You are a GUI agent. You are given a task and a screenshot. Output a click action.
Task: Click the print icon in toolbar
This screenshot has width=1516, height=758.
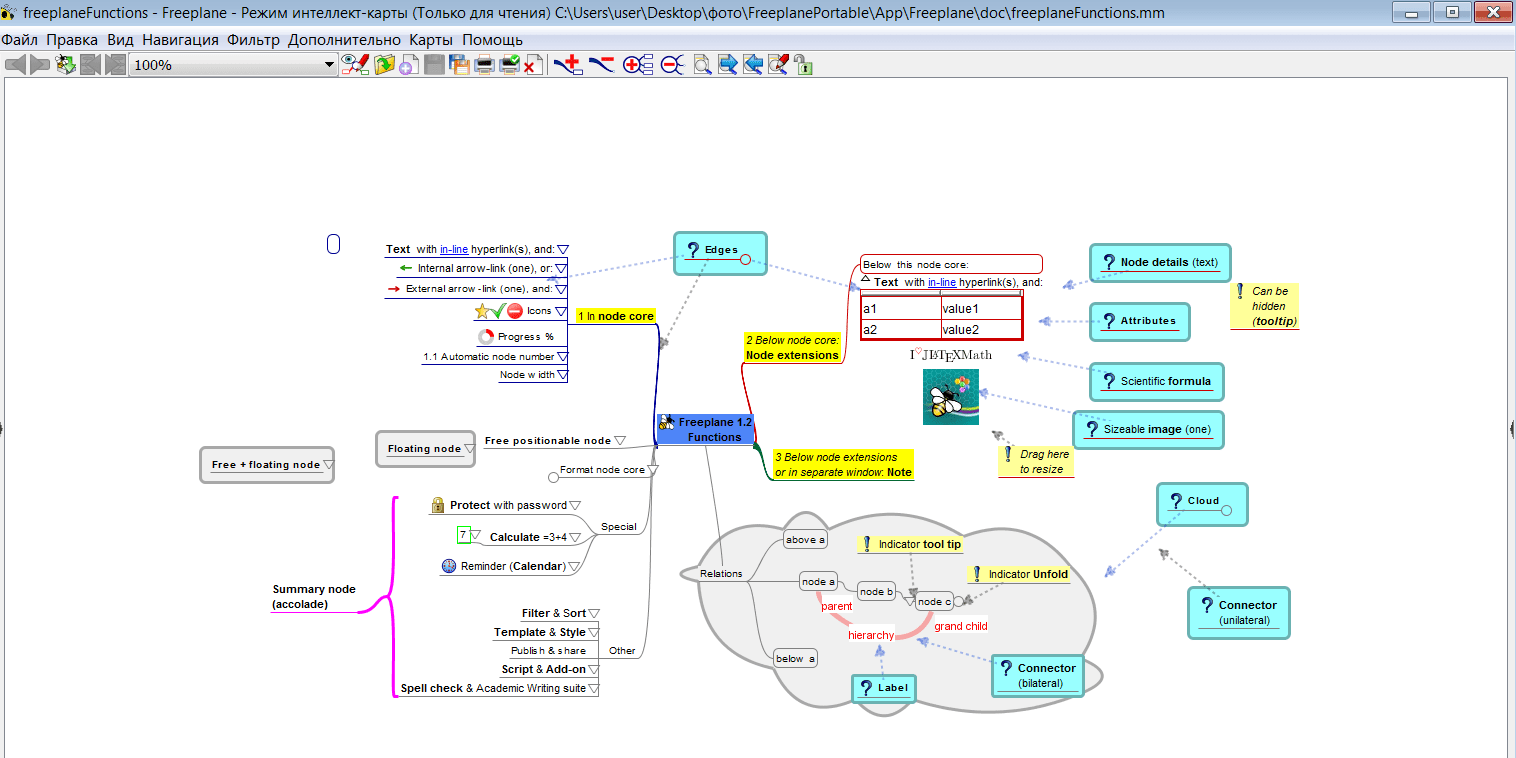(x=484, y=65)
